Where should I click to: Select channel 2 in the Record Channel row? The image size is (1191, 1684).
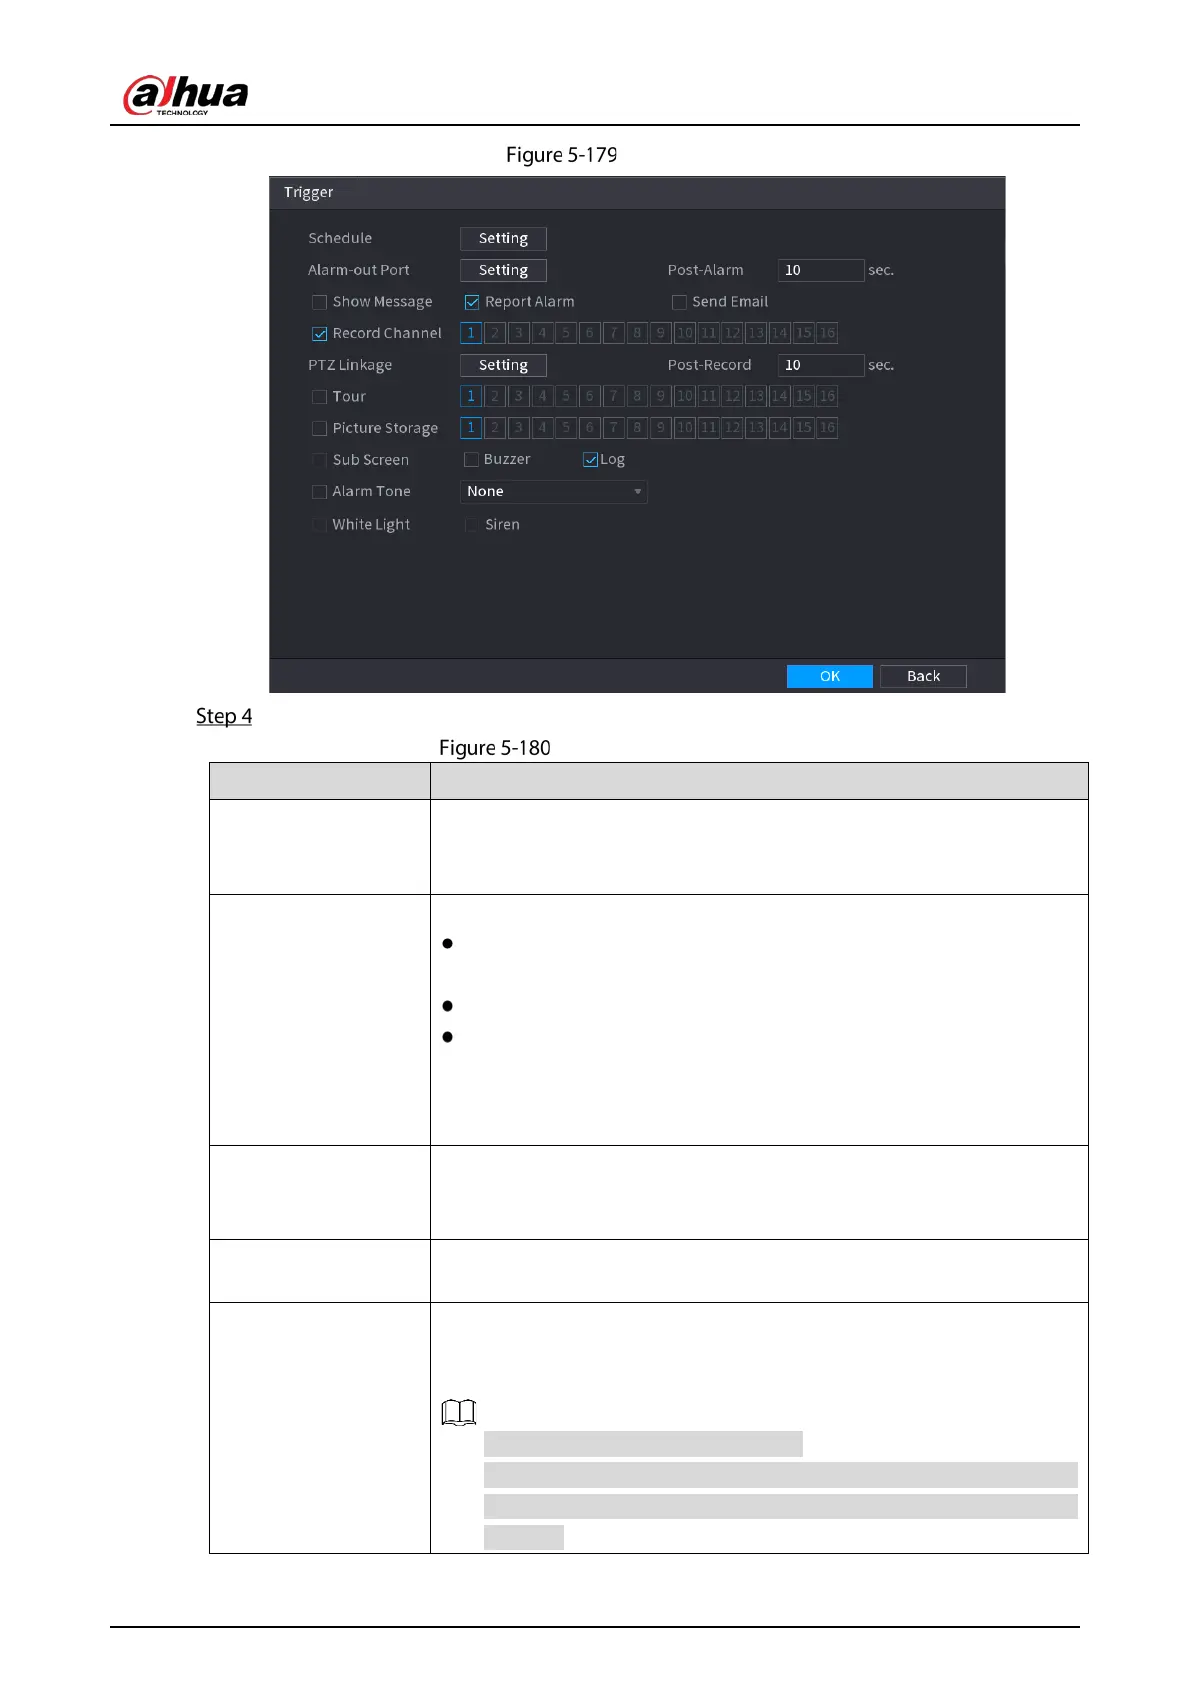click(495, 333)
